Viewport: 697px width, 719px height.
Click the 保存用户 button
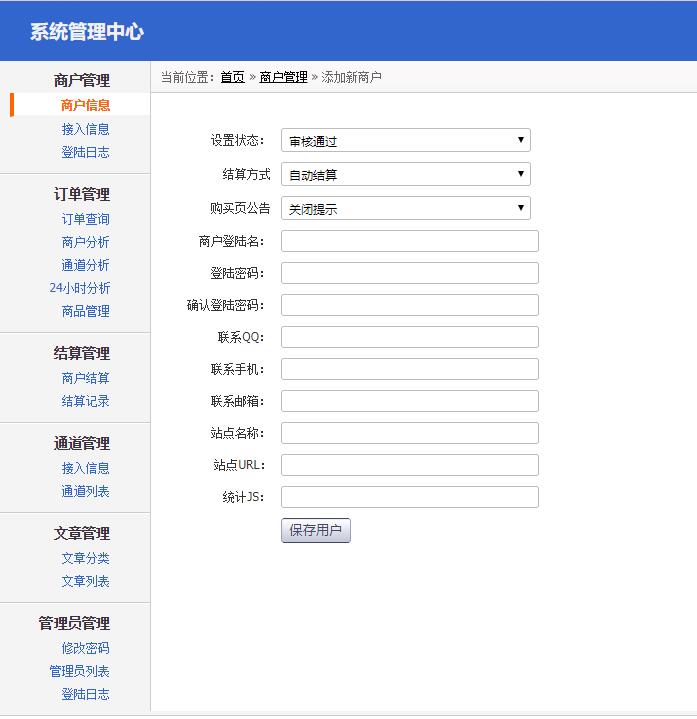(x=315, y=531)
